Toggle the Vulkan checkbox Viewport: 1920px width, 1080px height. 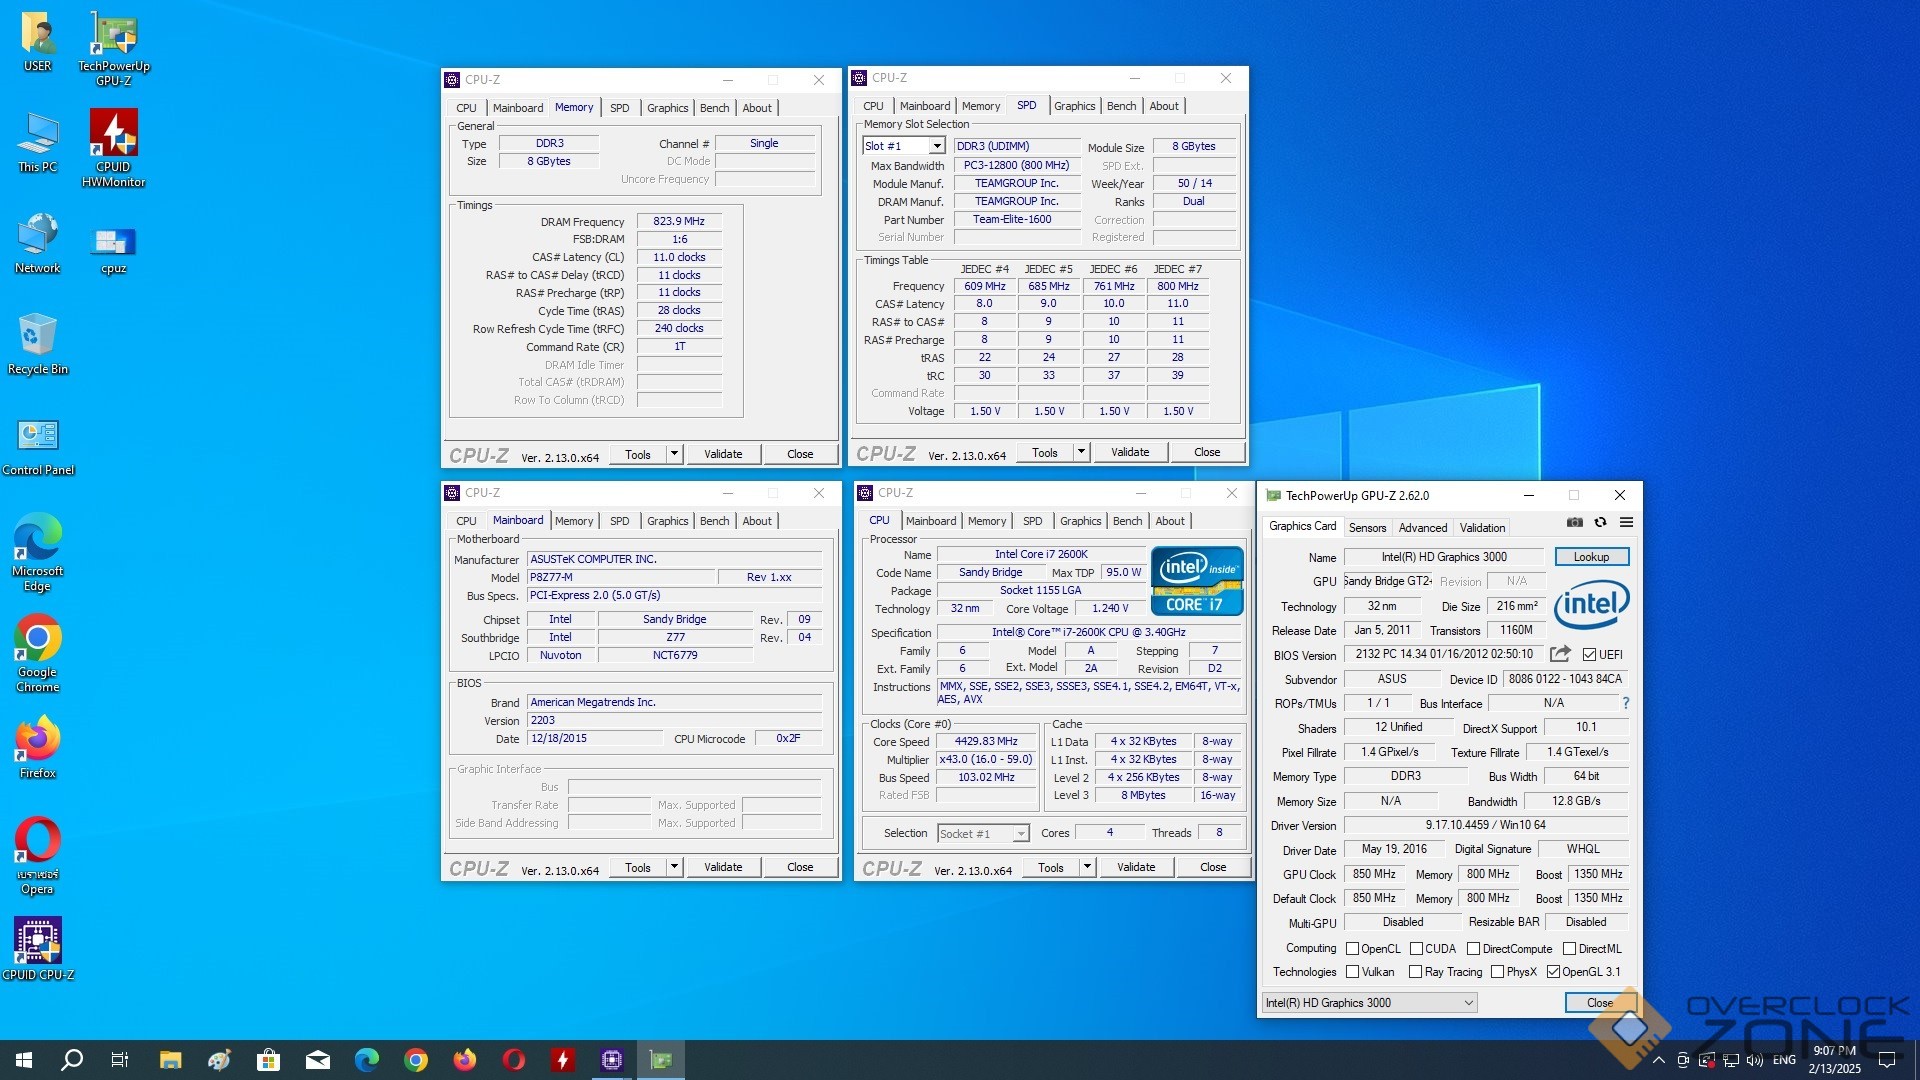tap(1352, 972)
